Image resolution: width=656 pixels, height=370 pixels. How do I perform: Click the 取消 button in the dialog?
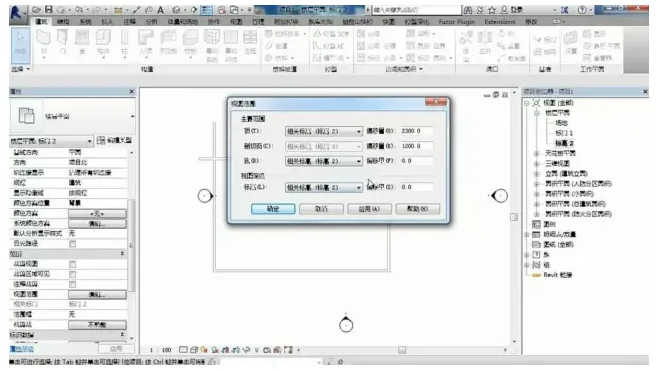coord(321,209)
